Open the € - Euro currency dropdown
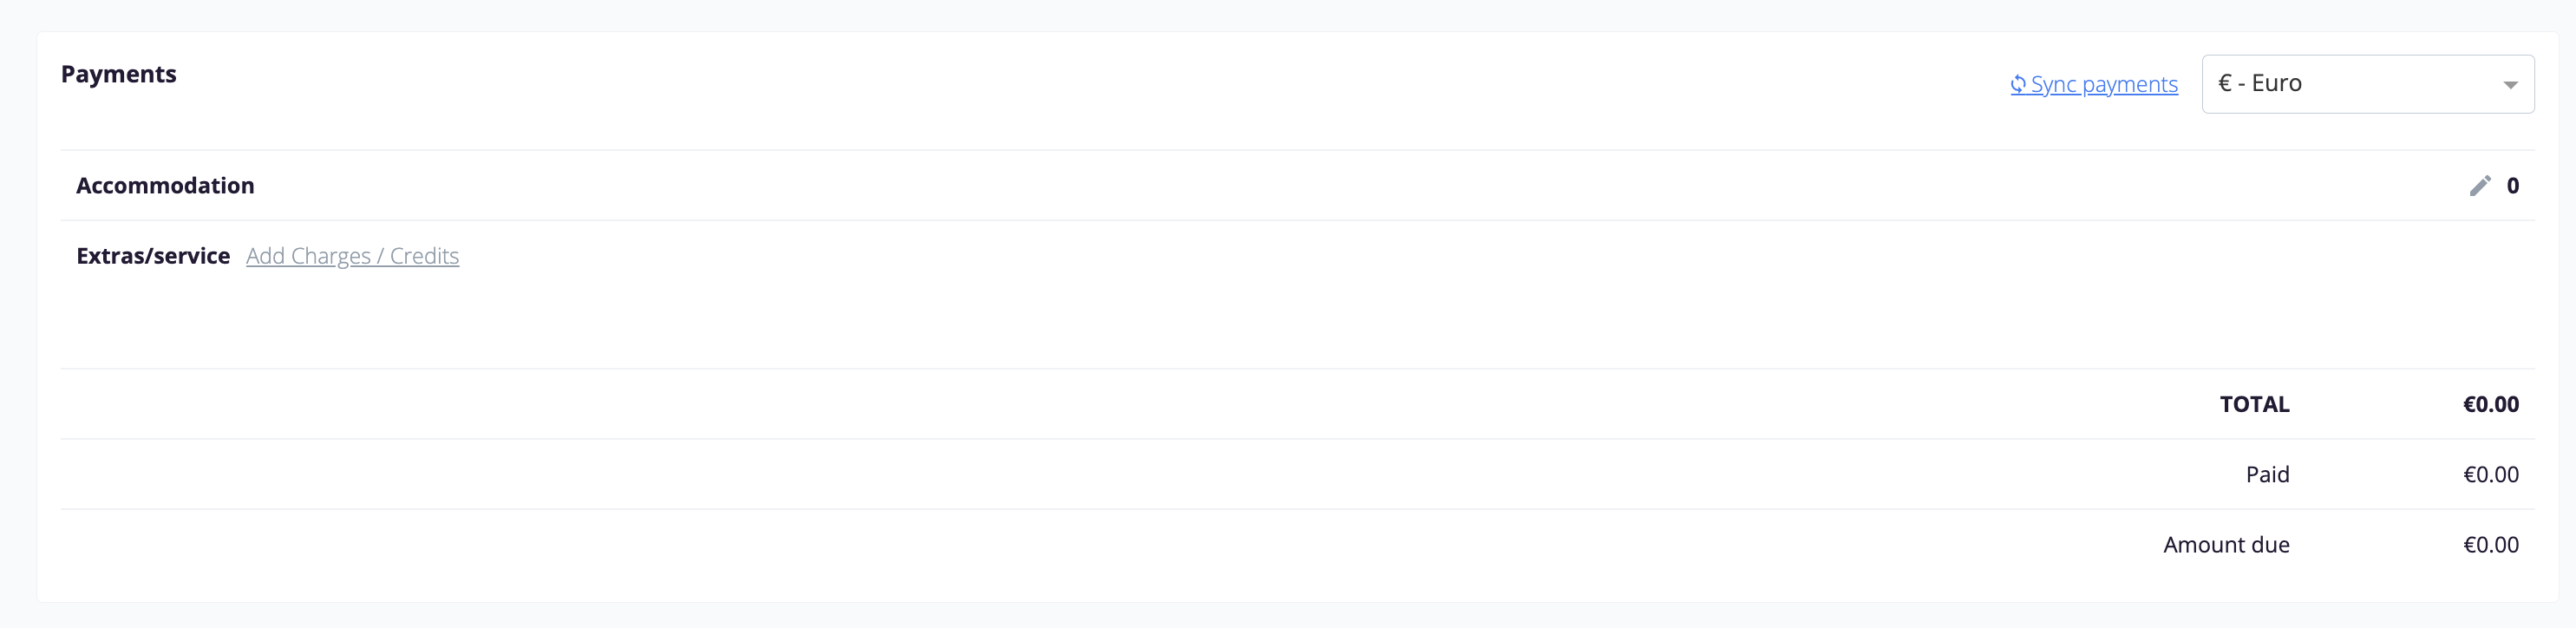 (x=2367, y=84)
